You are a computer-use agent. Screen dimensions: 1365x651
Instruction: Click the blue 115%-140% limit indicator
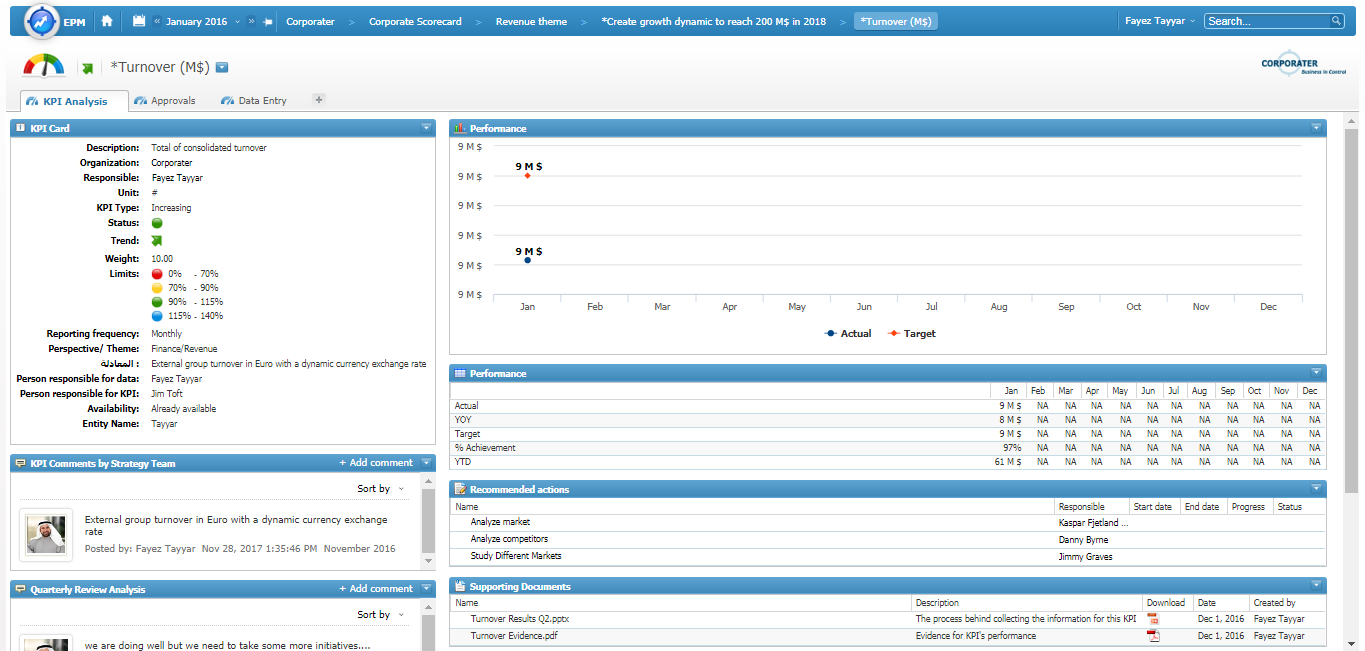tap(157, 316)
